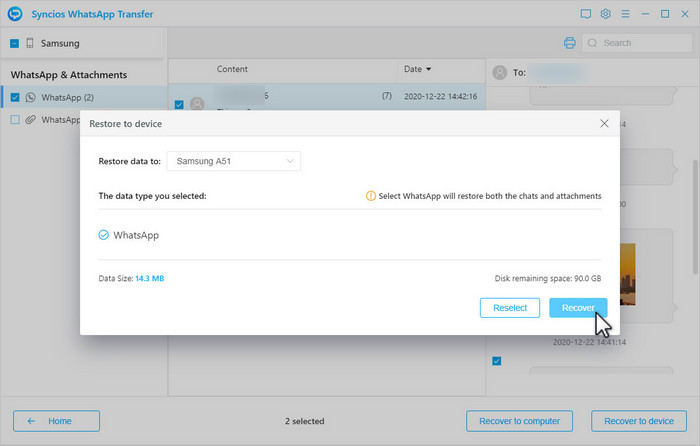This screenshot has height=446, width=700.
Task: Click the 2020-12-22 14:41:14 message timestamp
Action: click(x=589, y=342)
